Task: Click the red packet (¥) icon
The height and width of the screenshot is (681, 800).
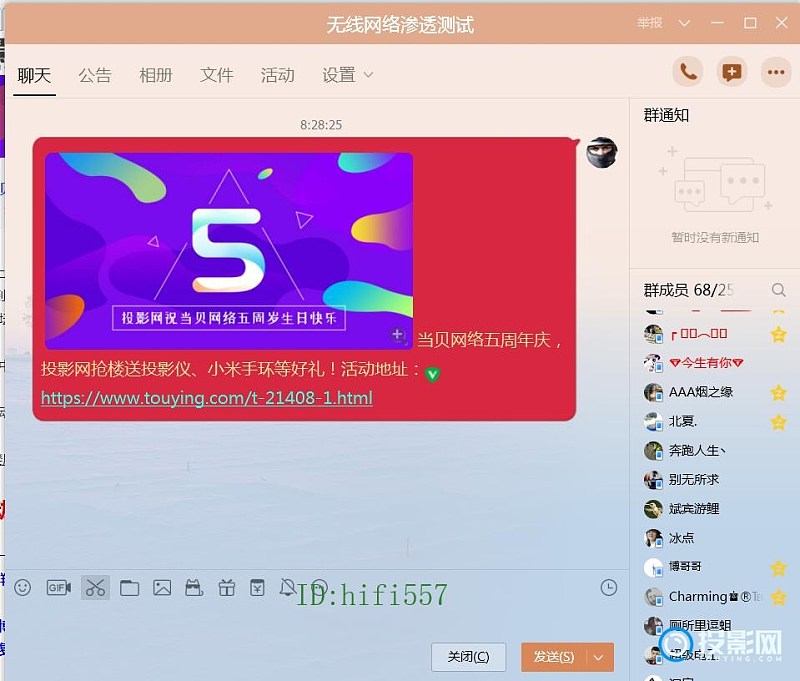Action: point(257,587)
